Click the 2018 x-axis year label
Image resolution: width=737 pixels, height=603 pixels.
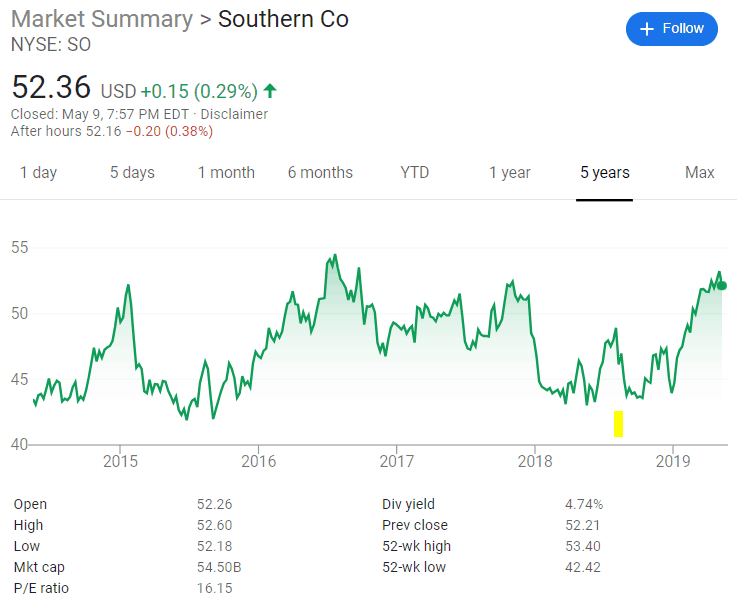tap(535, 461)
